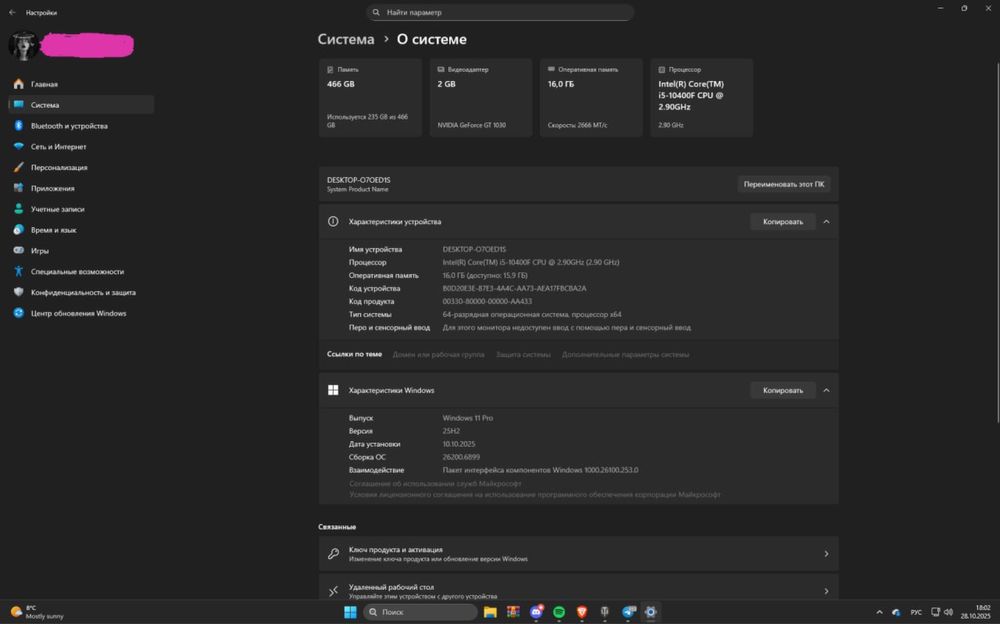This screenshot has height=624, width=1000.
Task: Copy Windows specs with Копировать button
Action: coord(783,390)
